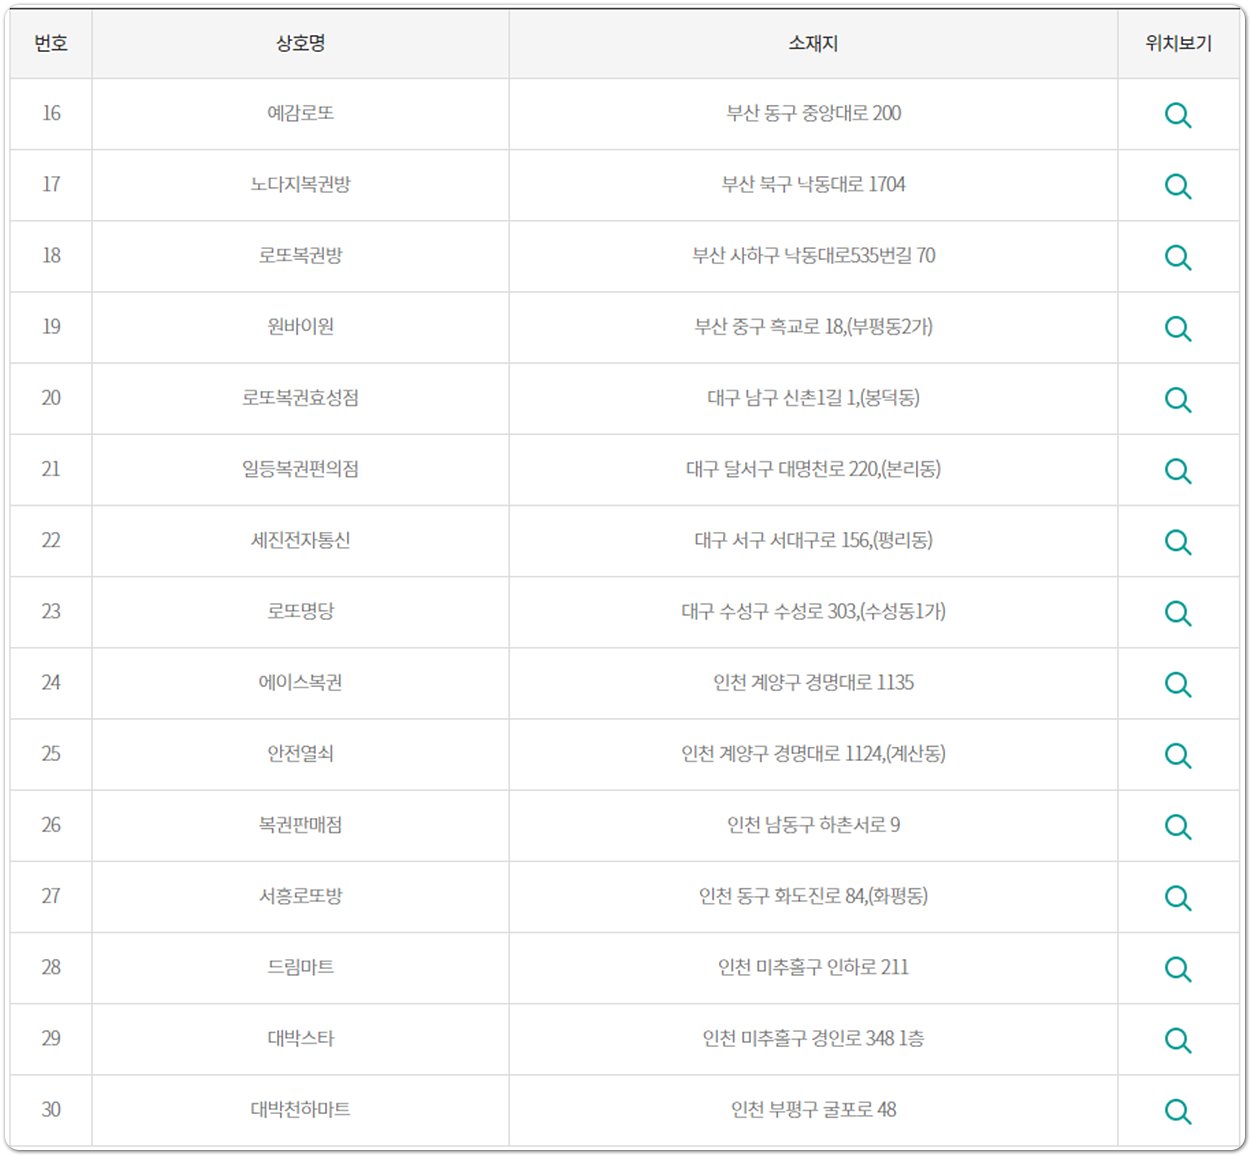The height and width of the screenshot is (1155, 1250).
Task: Select store name 로또복권방
Action: pyautogui.click(x=300, y=255)
